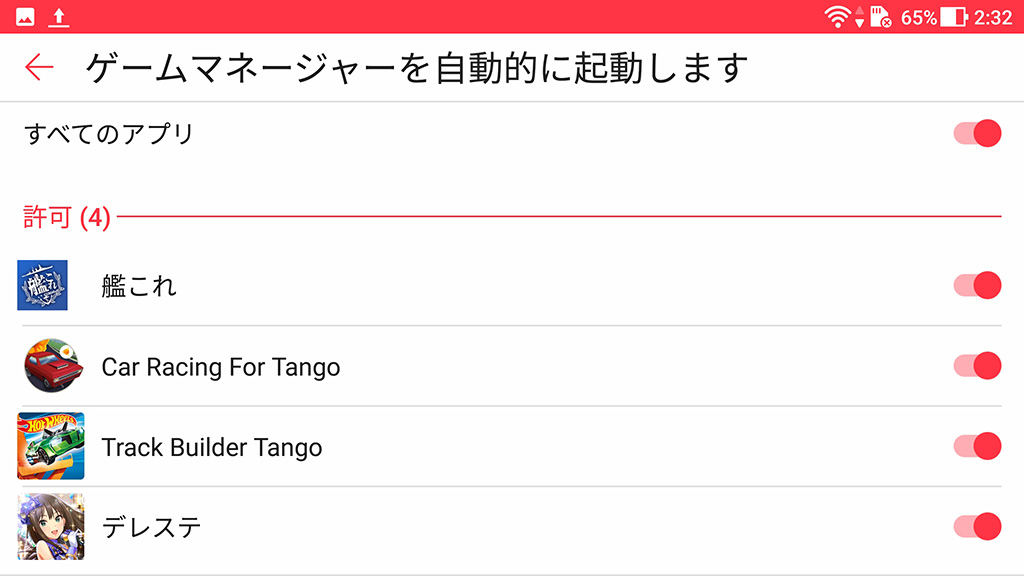Disable the すべてのアプリ toggle
Image resolution: width=1024 pixels, height=576 pixels.
coord(977,133)
